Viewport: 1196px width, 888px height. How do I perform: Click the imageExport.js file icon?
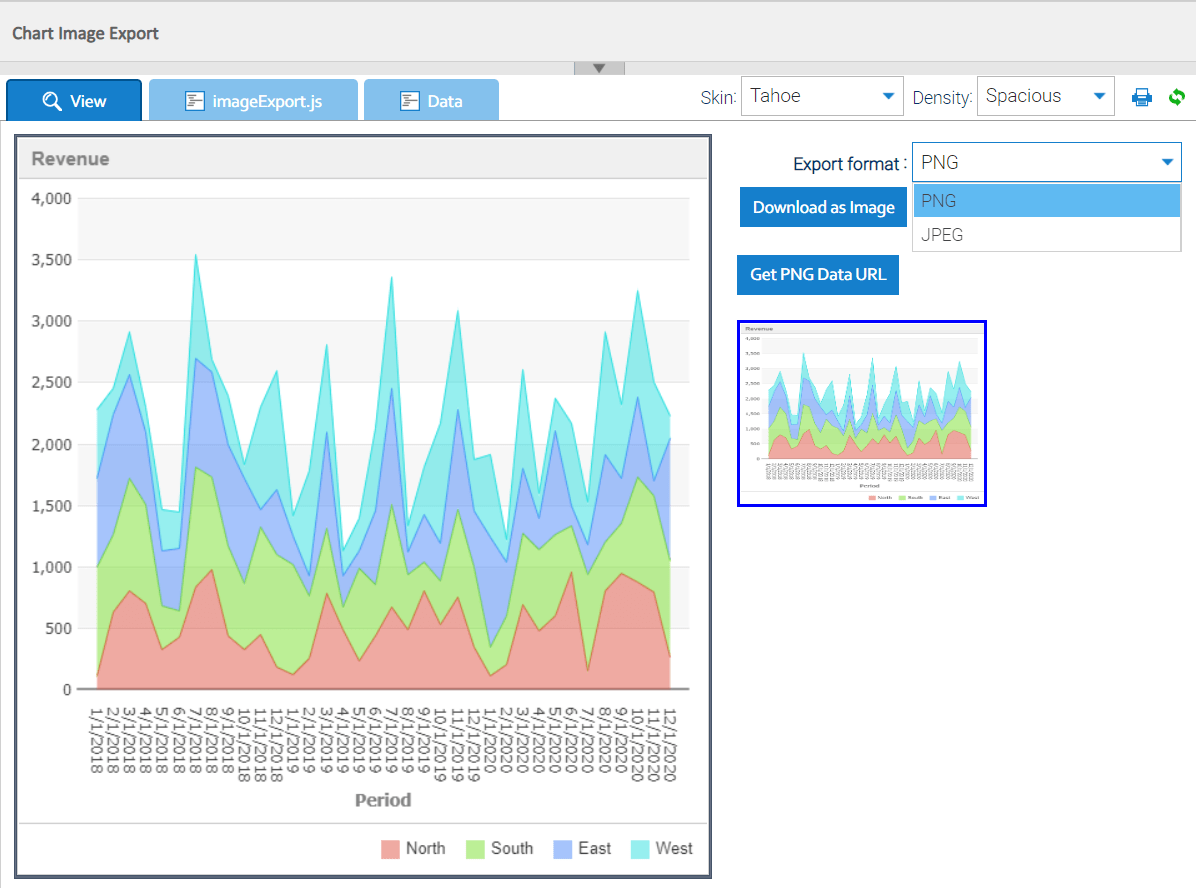(x=195, y=101)
